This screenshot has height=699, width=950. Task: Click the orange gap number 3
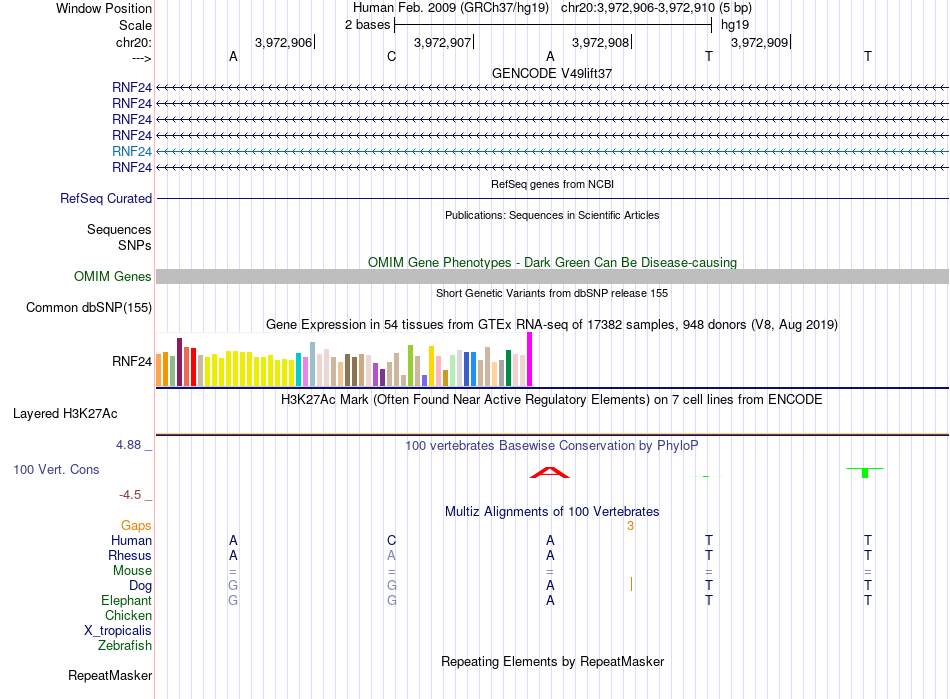pos(630,526)
